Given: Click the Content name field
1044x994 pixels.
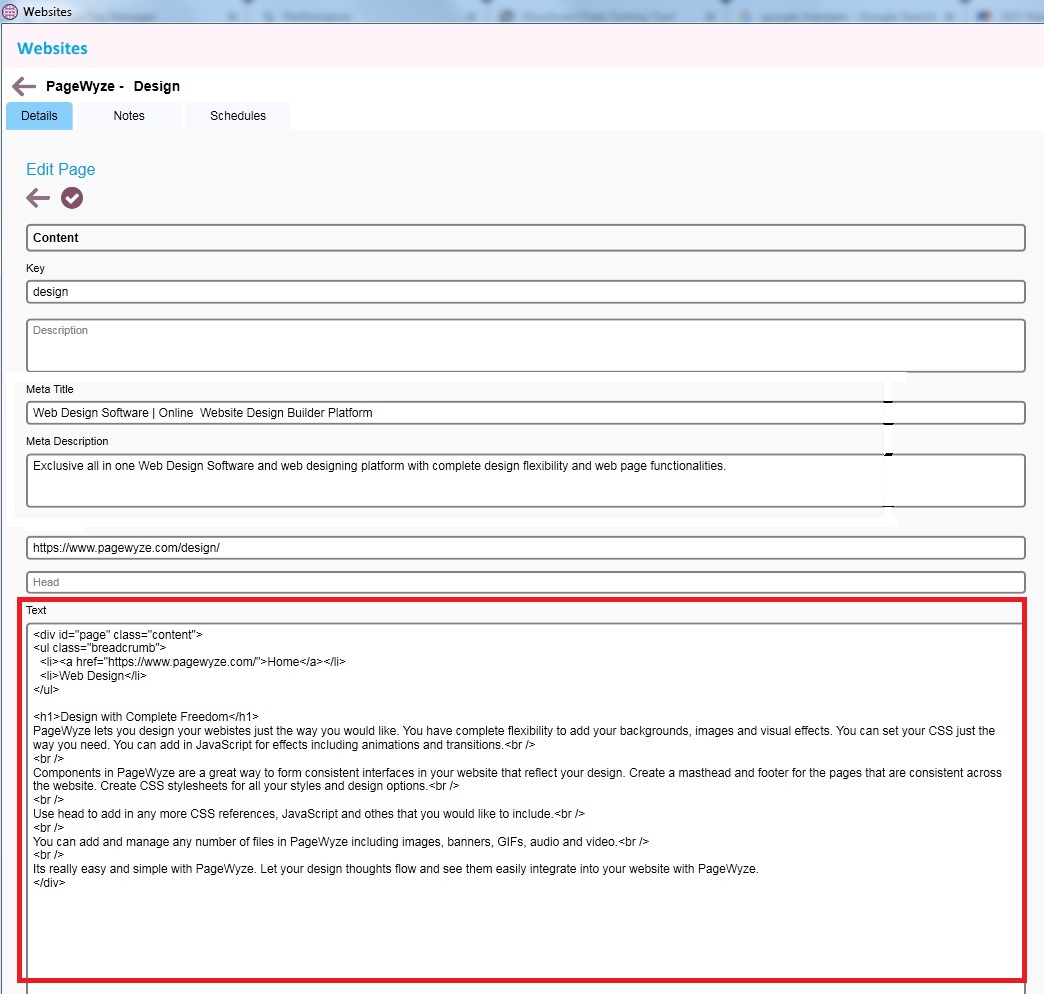Looking at the screenshot, I should coord(525,238).
